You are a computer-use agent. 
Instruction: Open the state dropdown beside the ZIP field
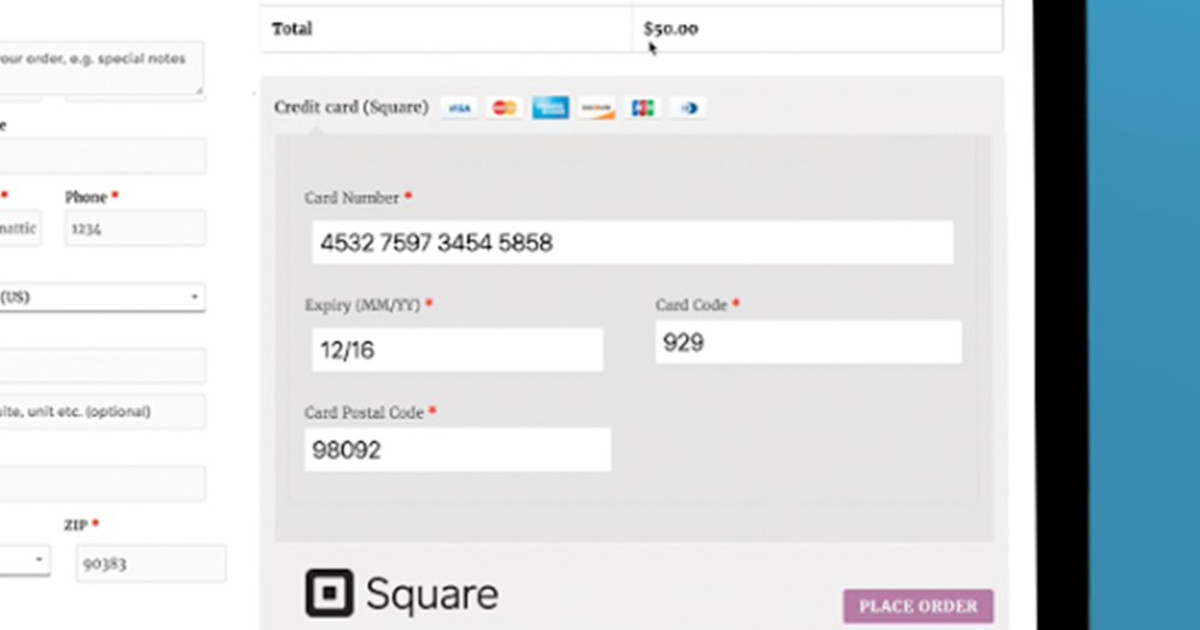pos(25,560)
